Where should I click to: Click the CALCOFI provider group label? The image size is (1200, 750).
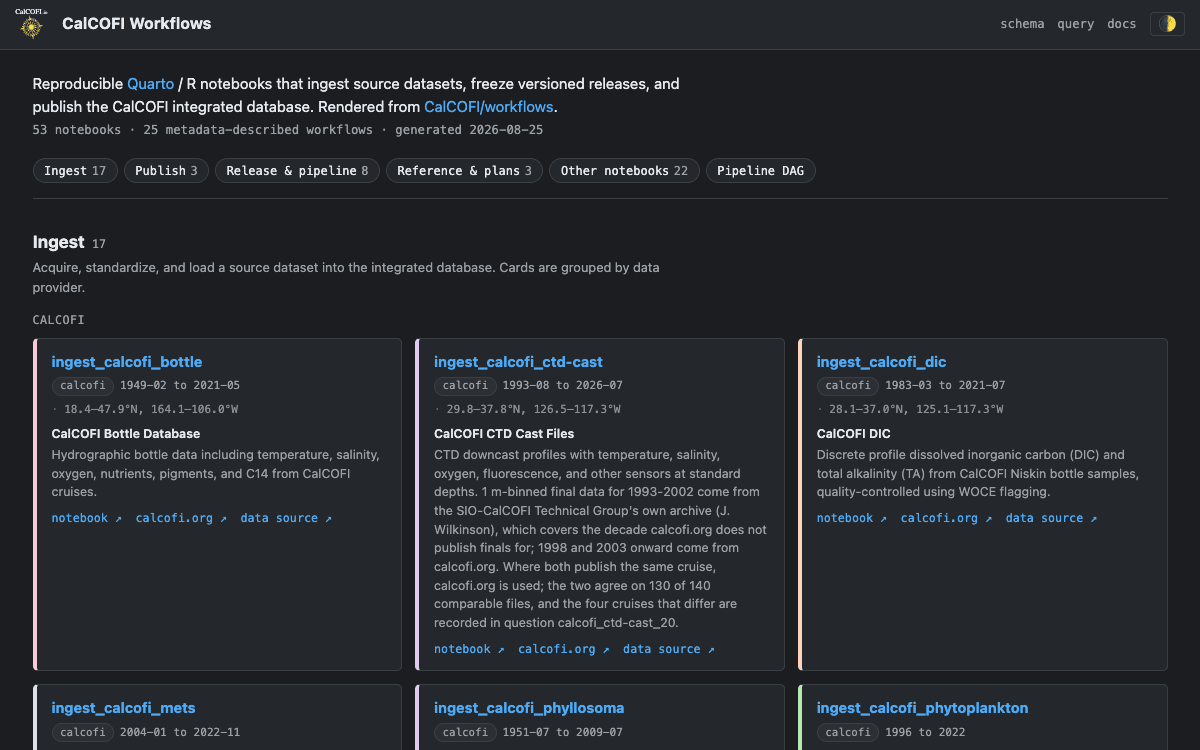click(x=59, y=320)
